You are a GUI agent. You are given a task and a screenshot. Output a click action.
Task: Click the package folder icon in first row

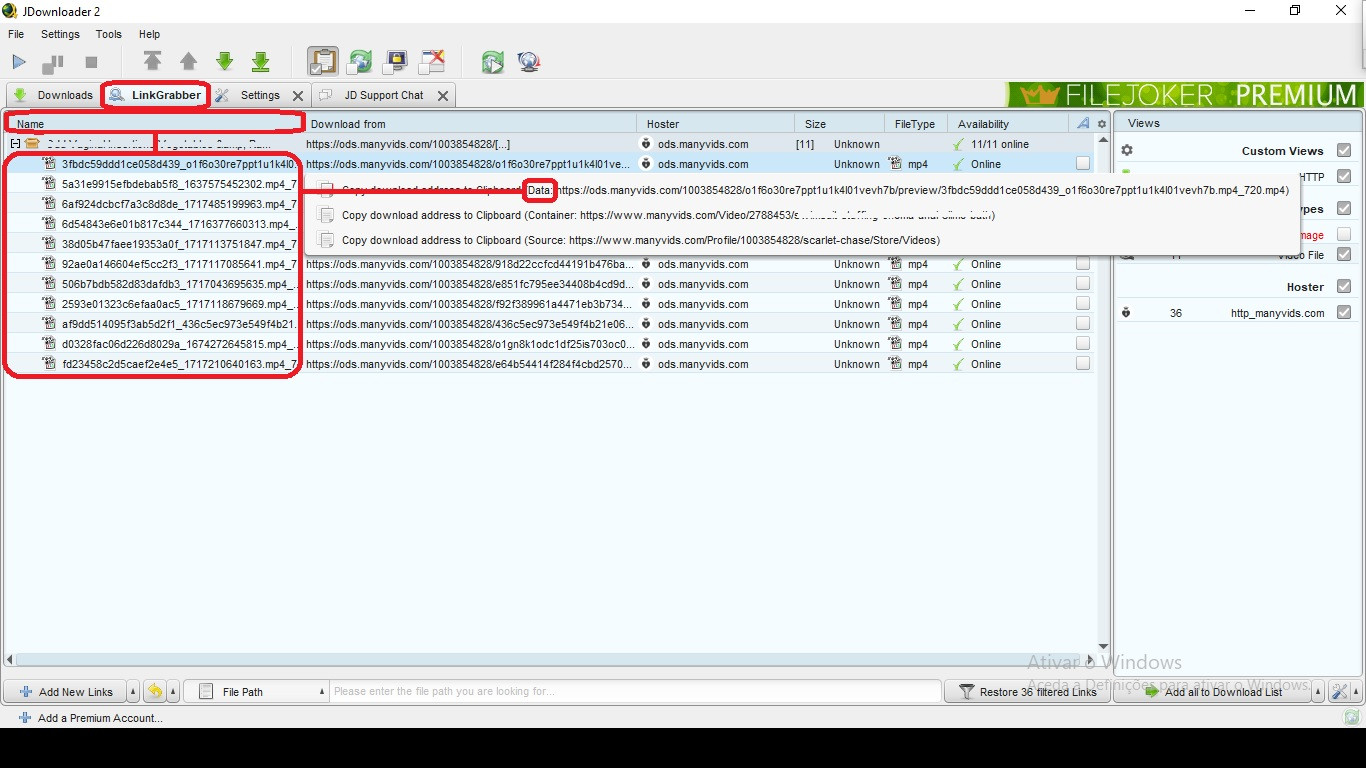pyautogui.click(x=32, y=144)
